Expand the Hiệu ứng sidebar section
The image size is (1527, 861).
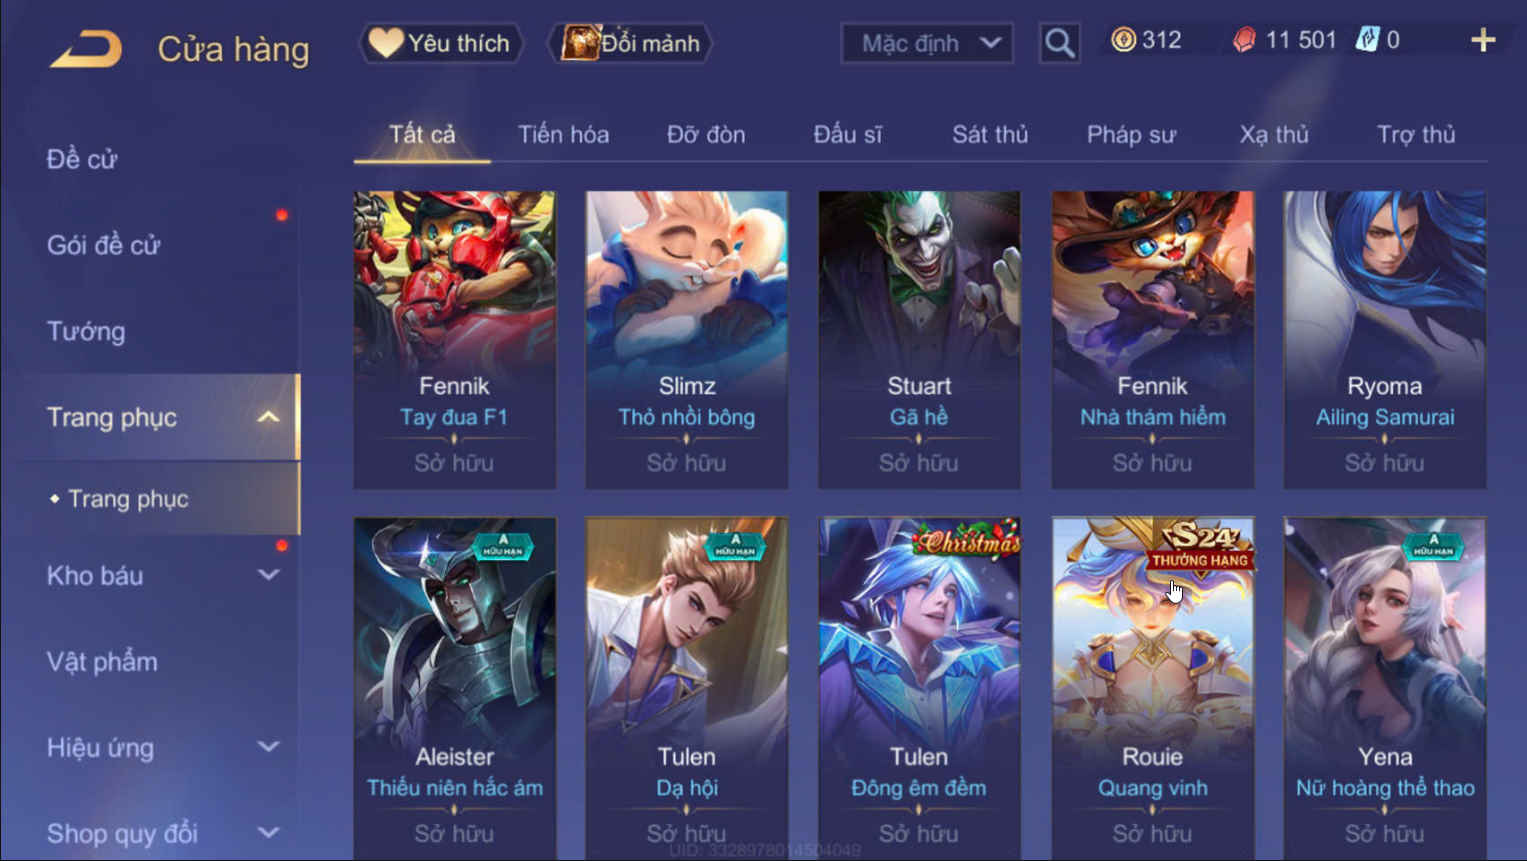[268, 747]
